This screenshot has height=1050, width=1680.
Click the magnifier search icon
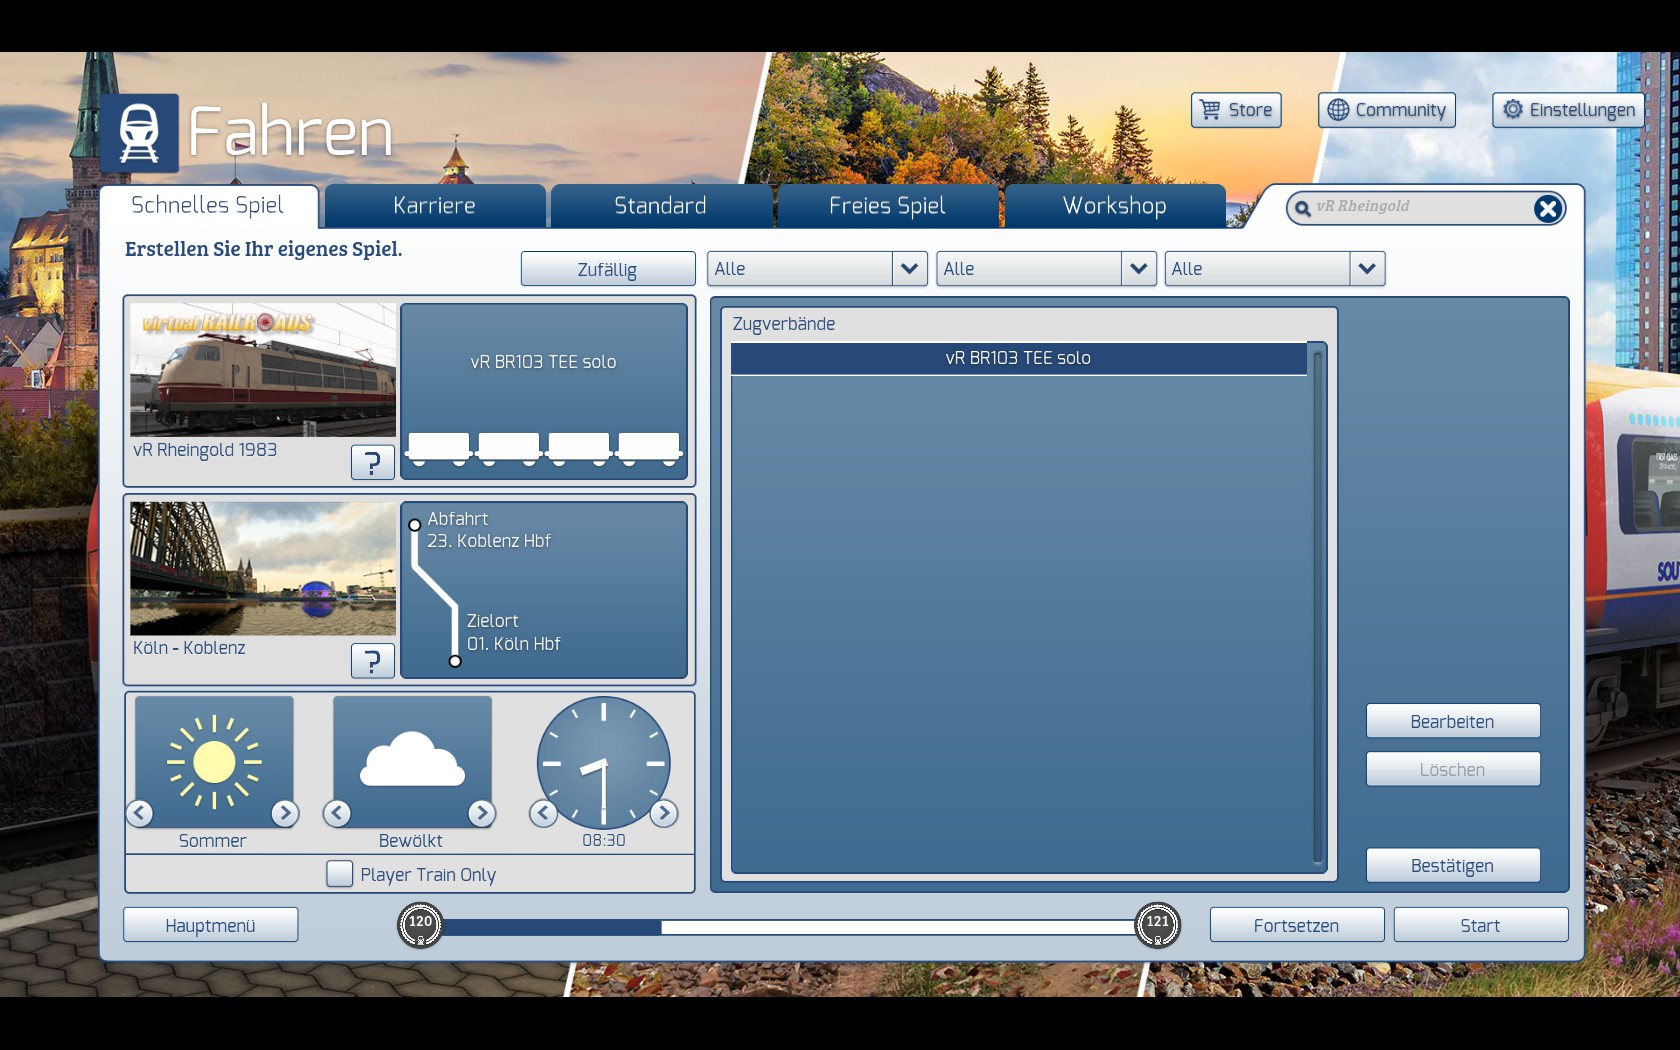coord(1302,208)
